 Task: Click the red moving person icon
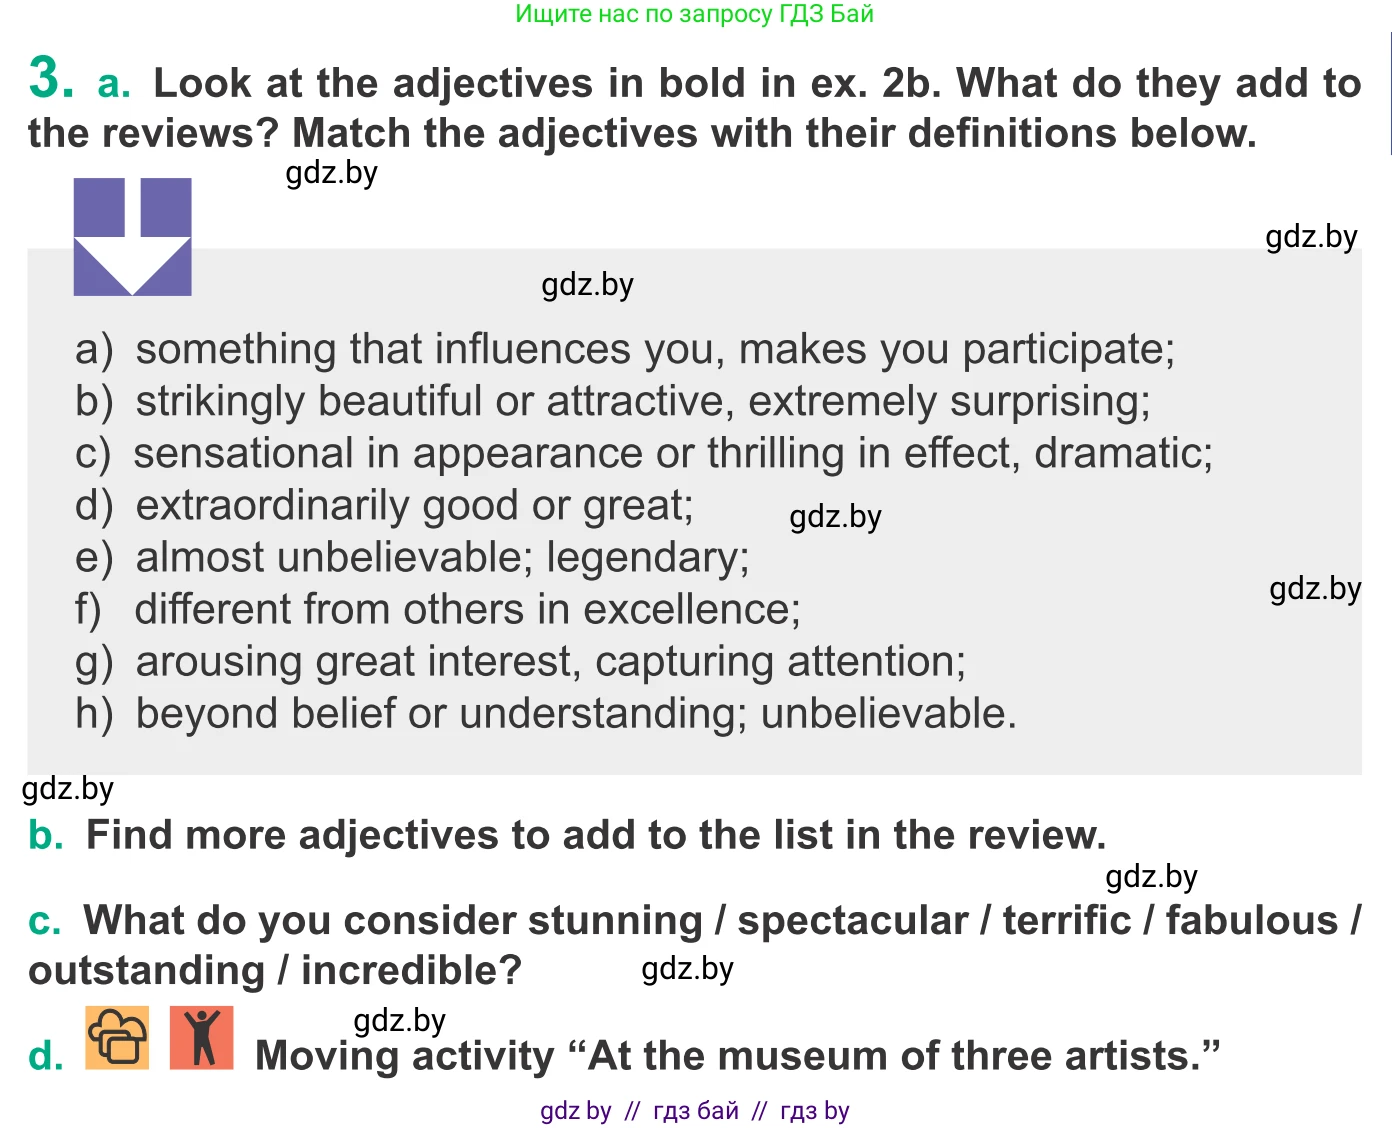pyautogui.click(x=202, y=1038)
